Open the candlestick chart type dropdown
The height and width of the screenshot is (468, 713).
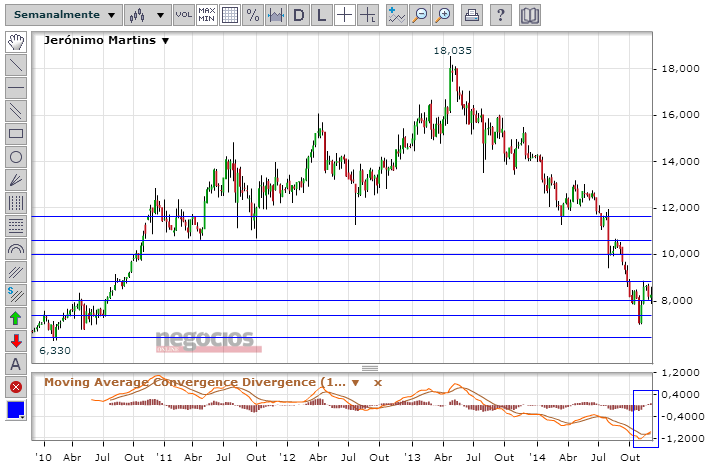148,15
